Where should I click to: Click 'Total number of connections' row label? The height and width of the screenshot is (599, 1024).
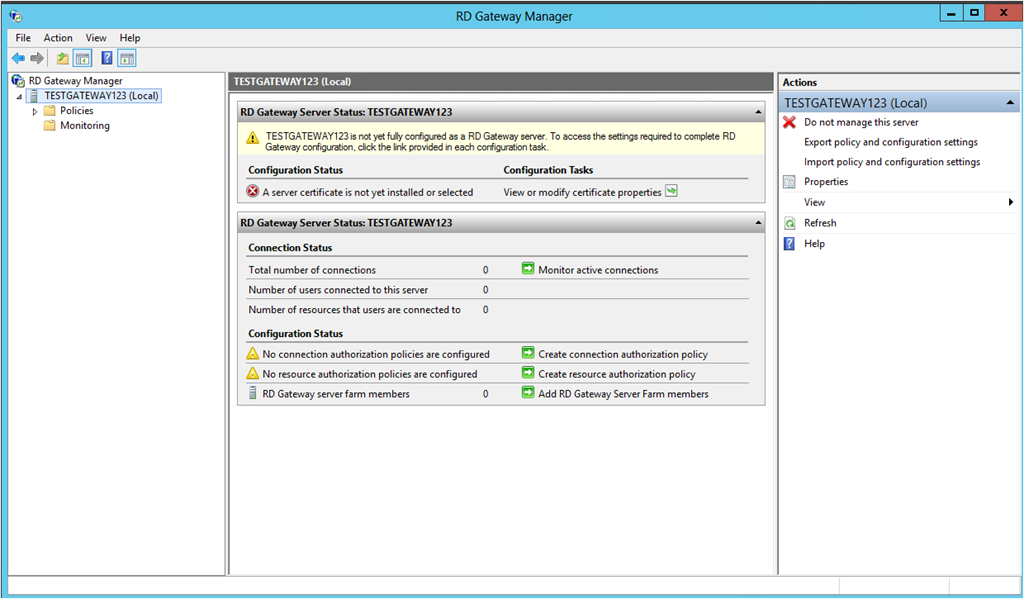click(312, 270)
